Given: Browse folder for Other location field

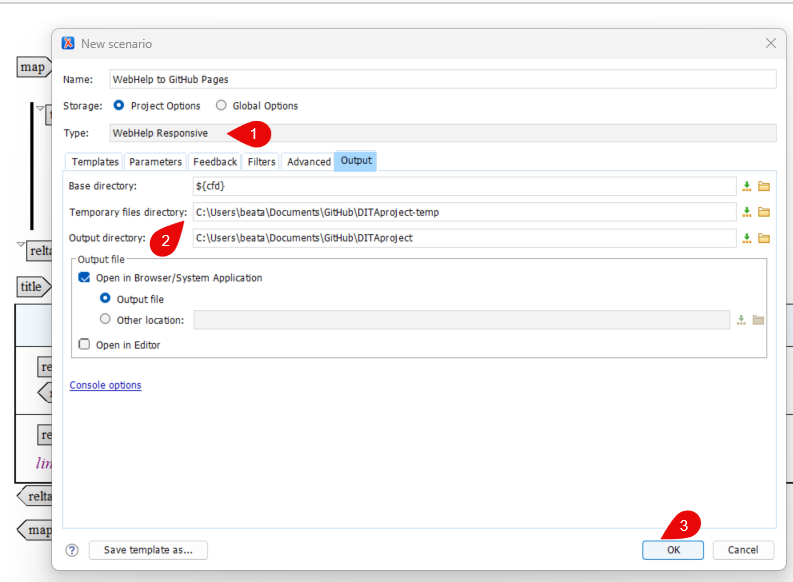Looking at the screenshot, I should [758, 320].
